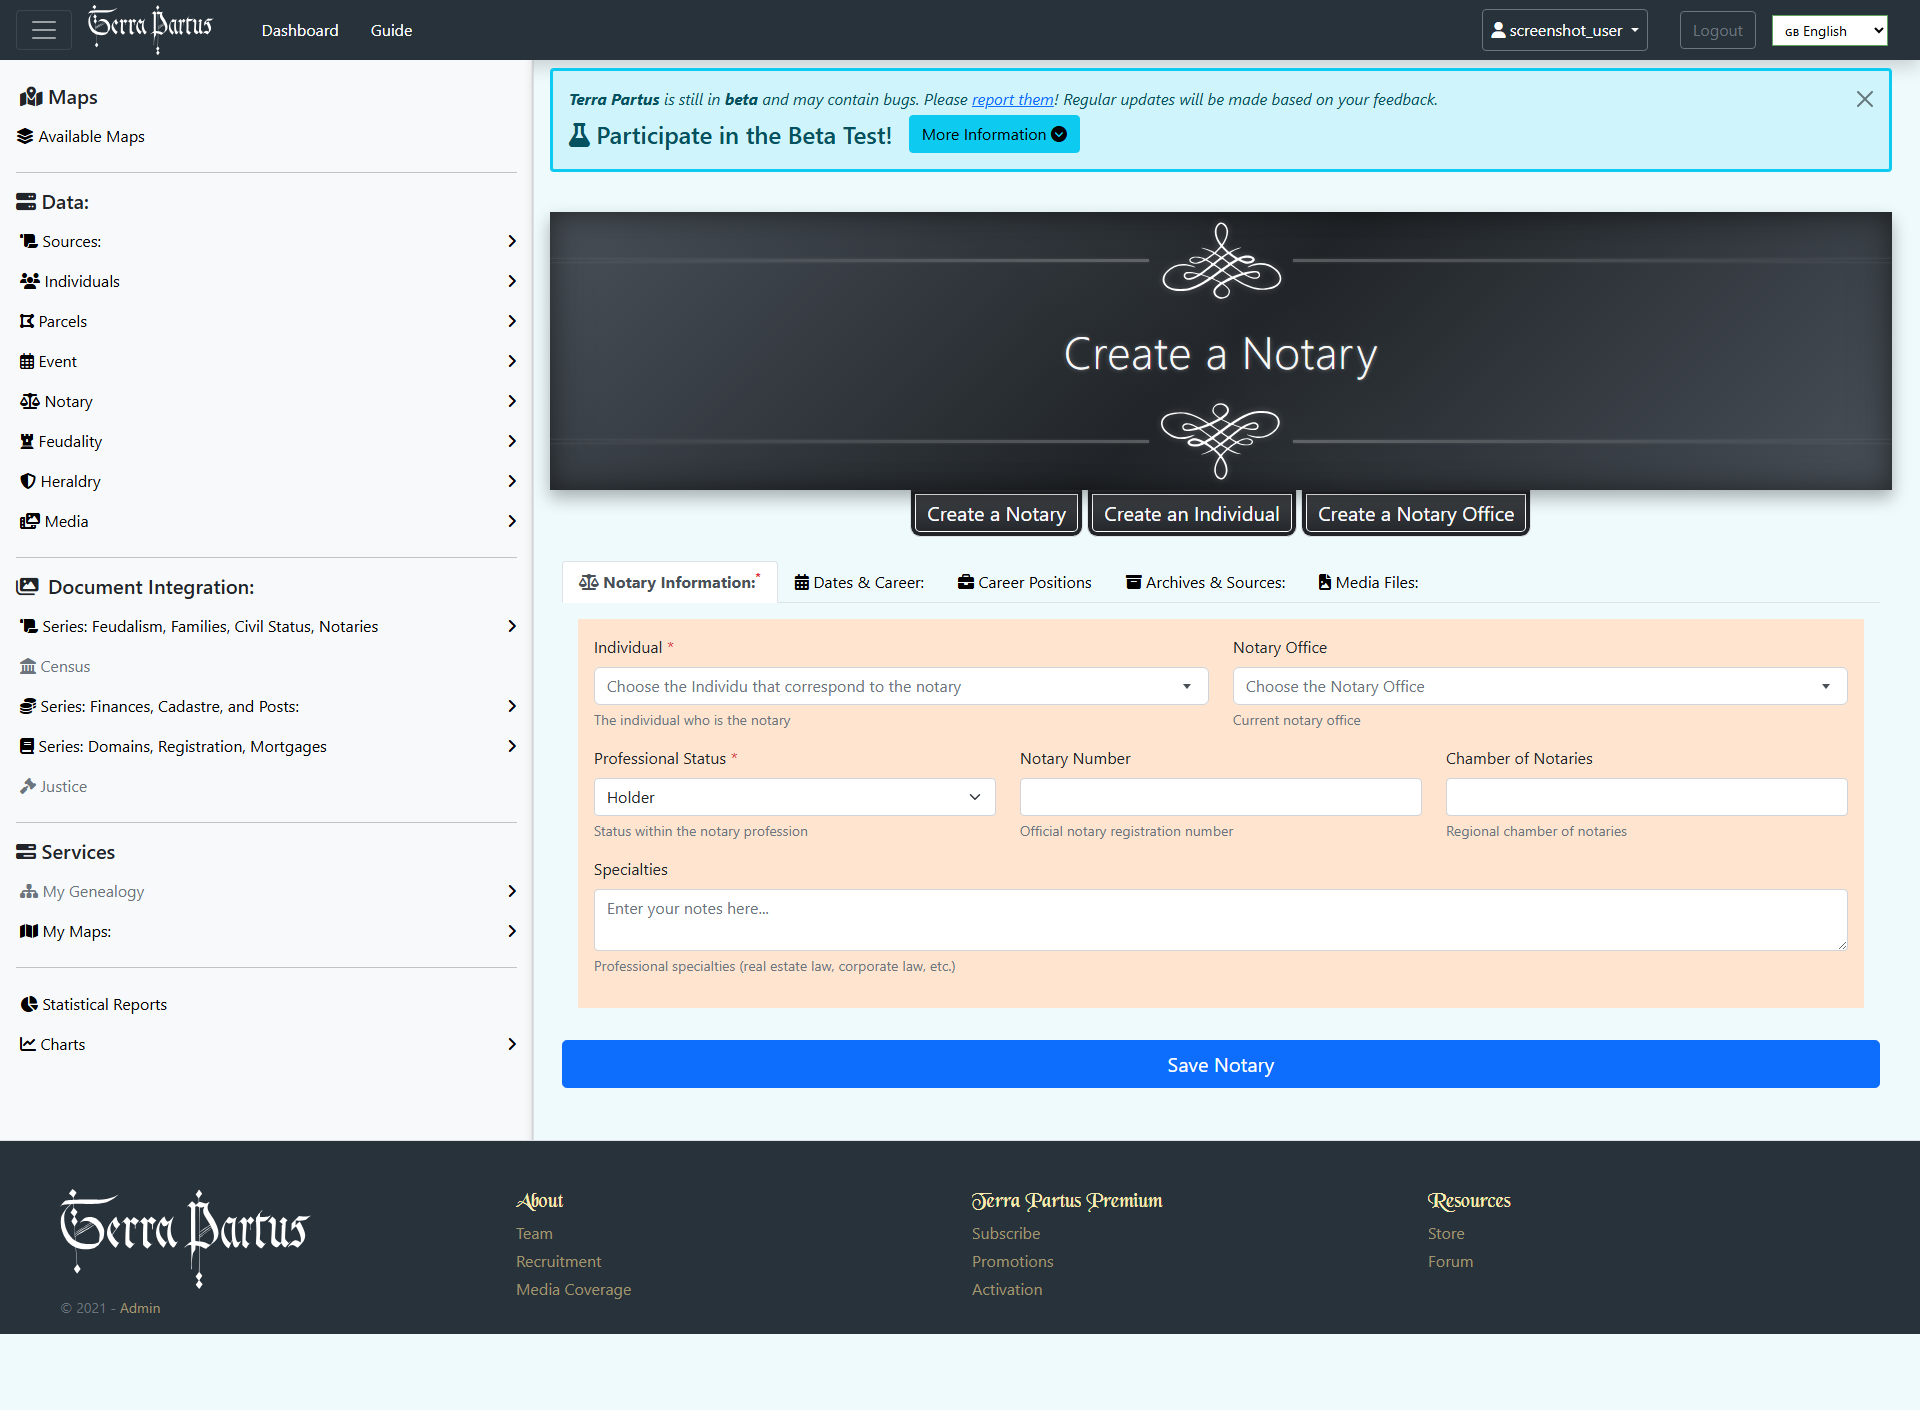Open the Notary Office dropdown
1920x1410 pixels.
[x=1539, y=686]
